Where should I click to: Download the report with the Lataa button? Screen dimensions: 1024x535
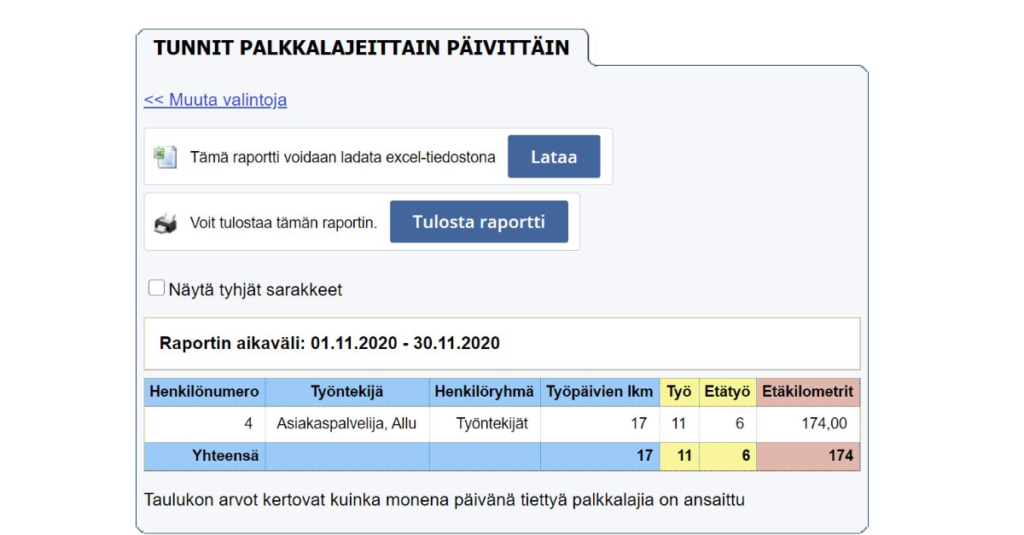[x=554, y=157]
